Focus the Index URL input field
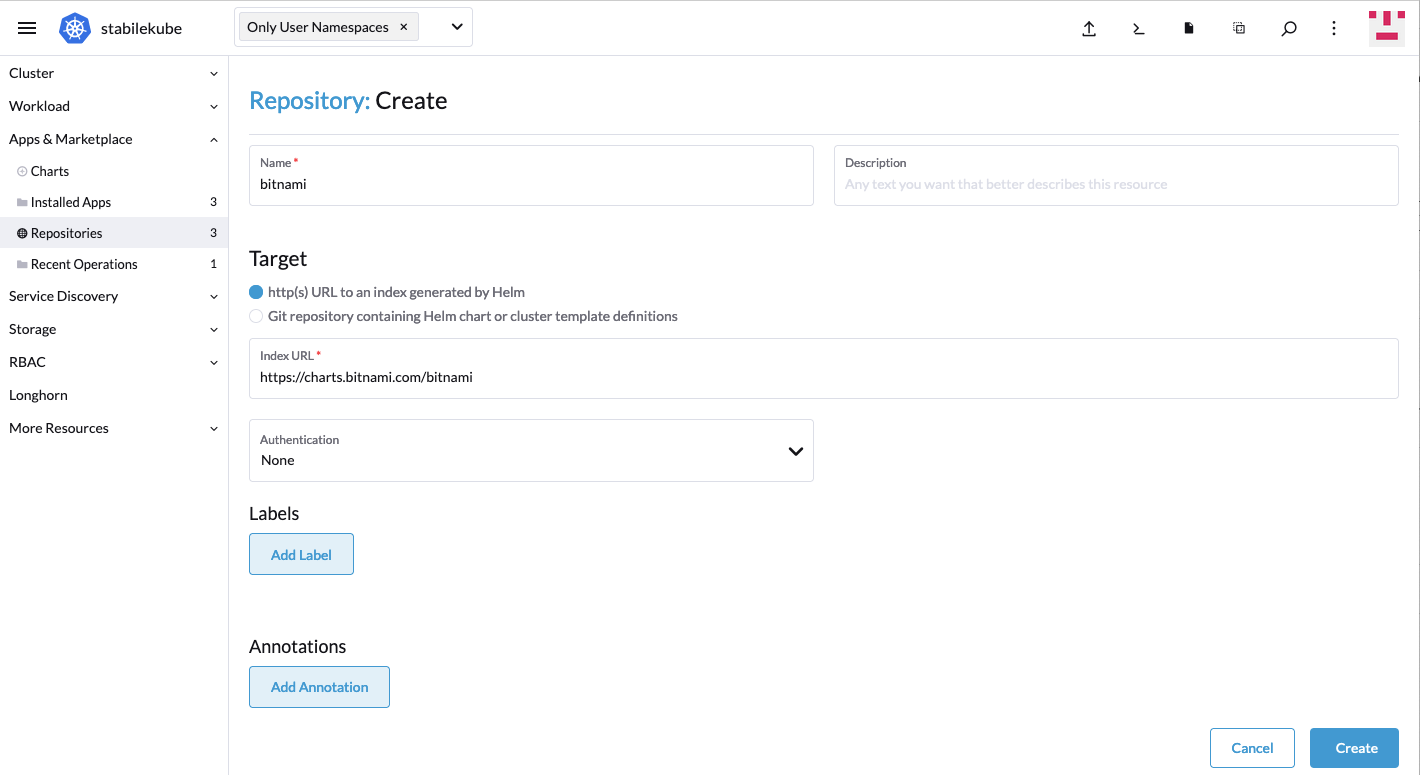 coord(824,369)
